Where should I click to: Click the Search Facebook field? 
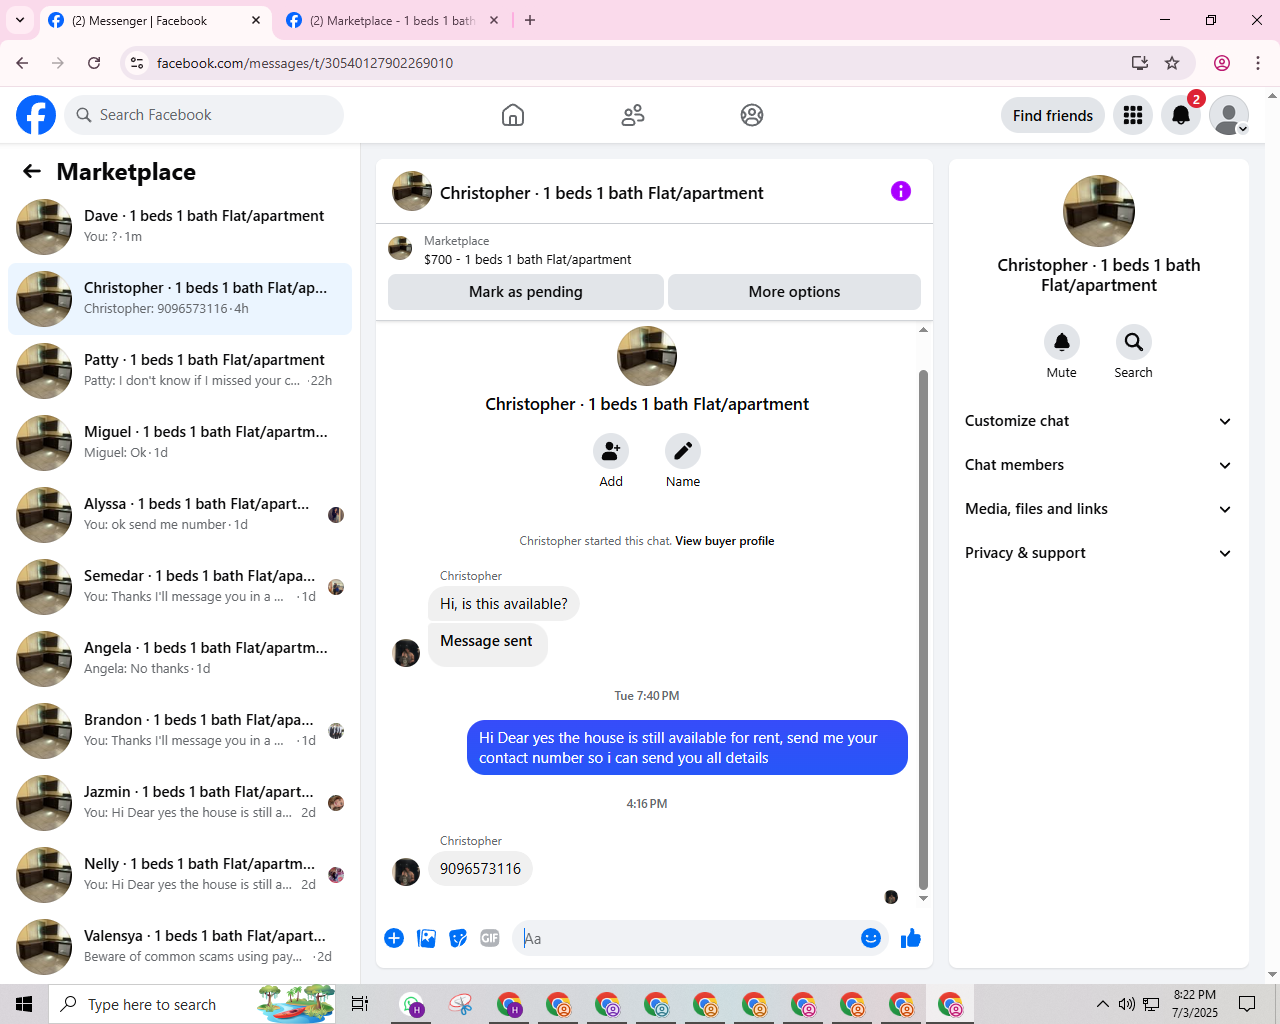click(204, 115)
